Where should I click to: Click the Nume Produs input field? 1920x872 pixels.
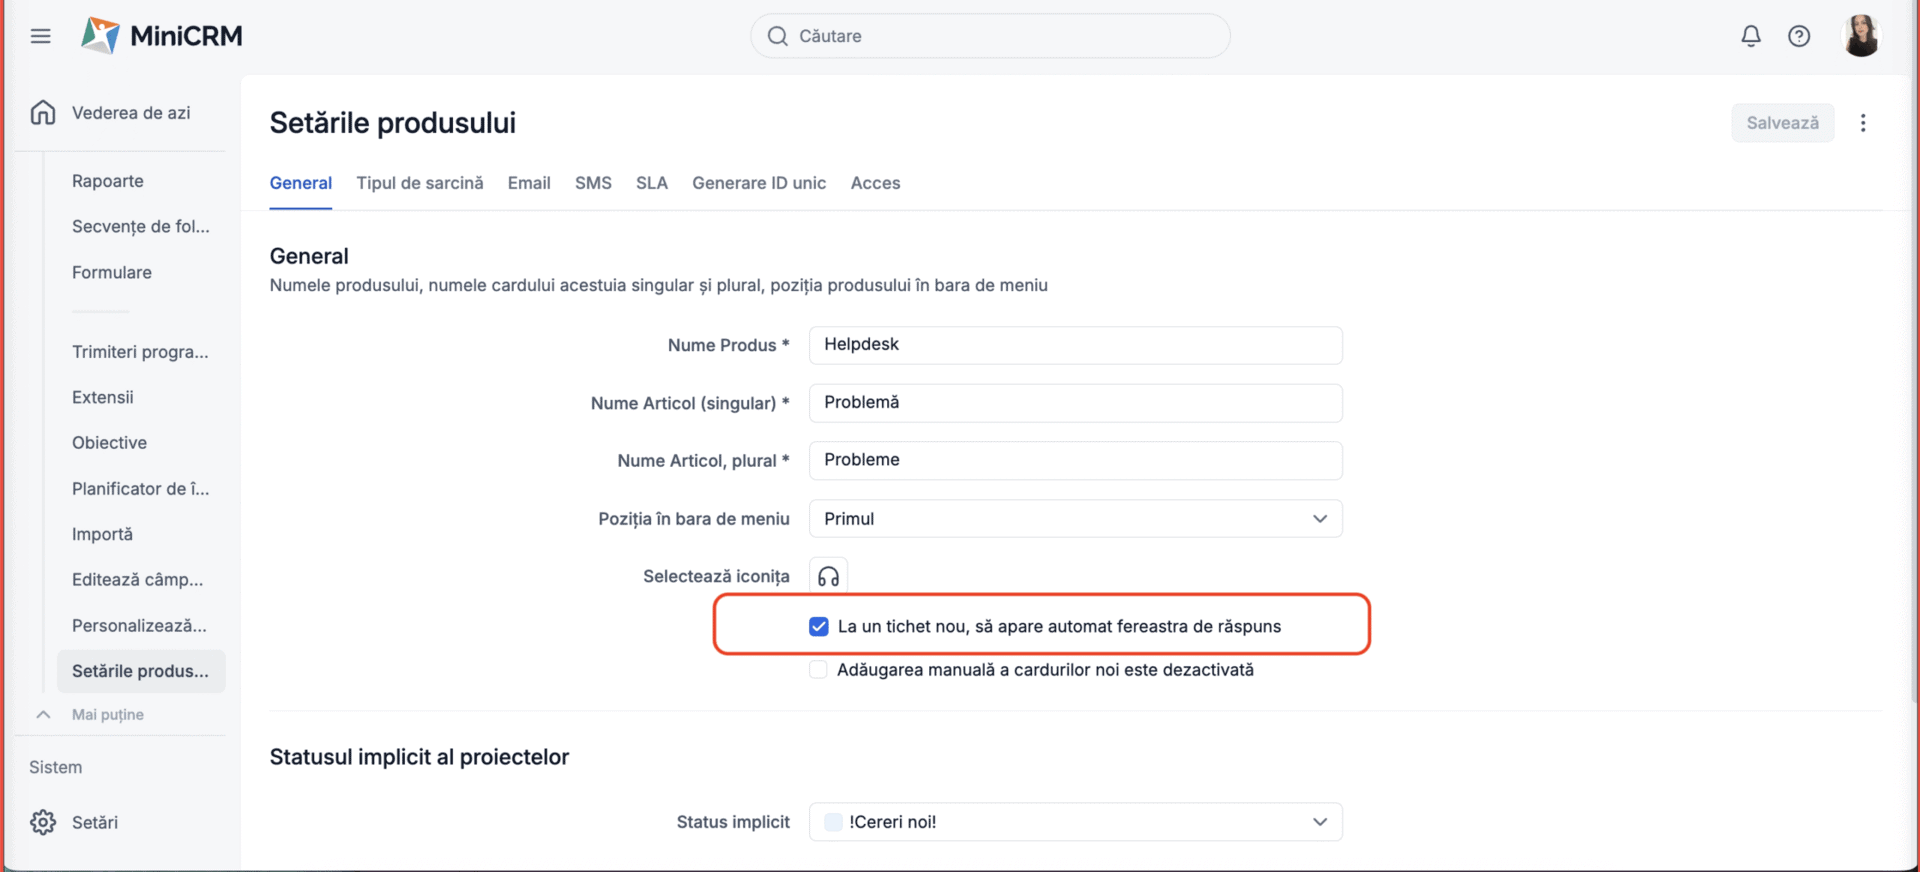coord(1075,345)
